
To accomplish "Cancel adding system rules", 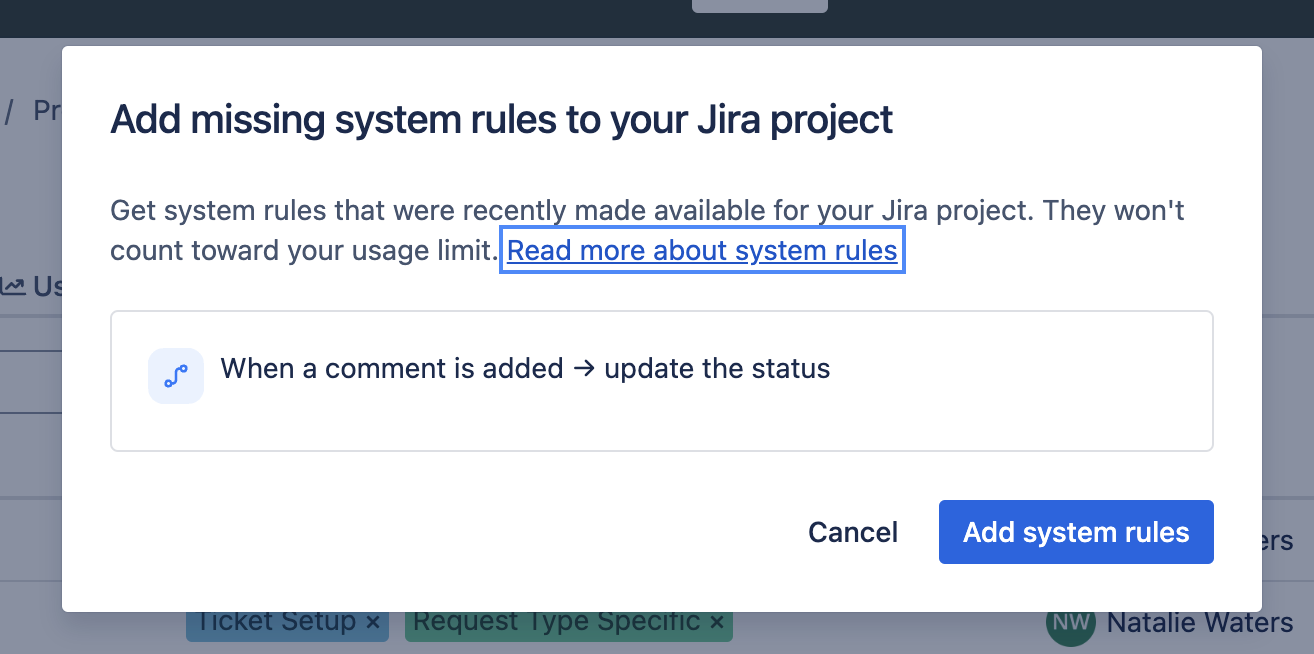I will click(853, 532).
